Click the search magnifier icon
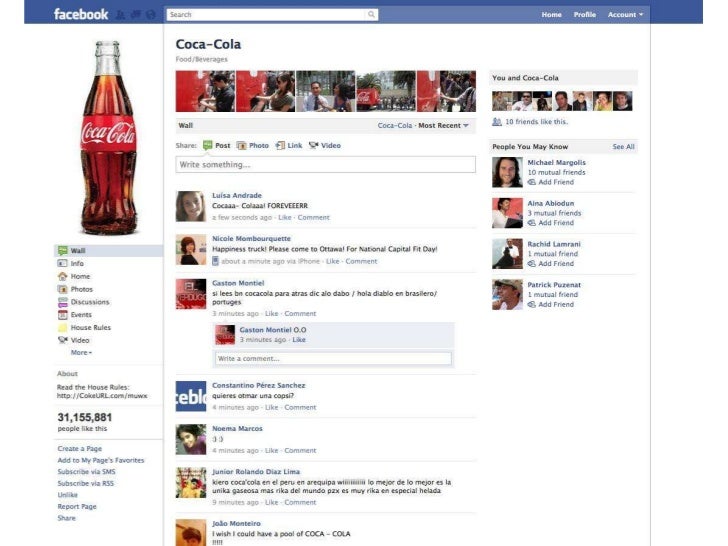728x546 pixels. [371, 14]
